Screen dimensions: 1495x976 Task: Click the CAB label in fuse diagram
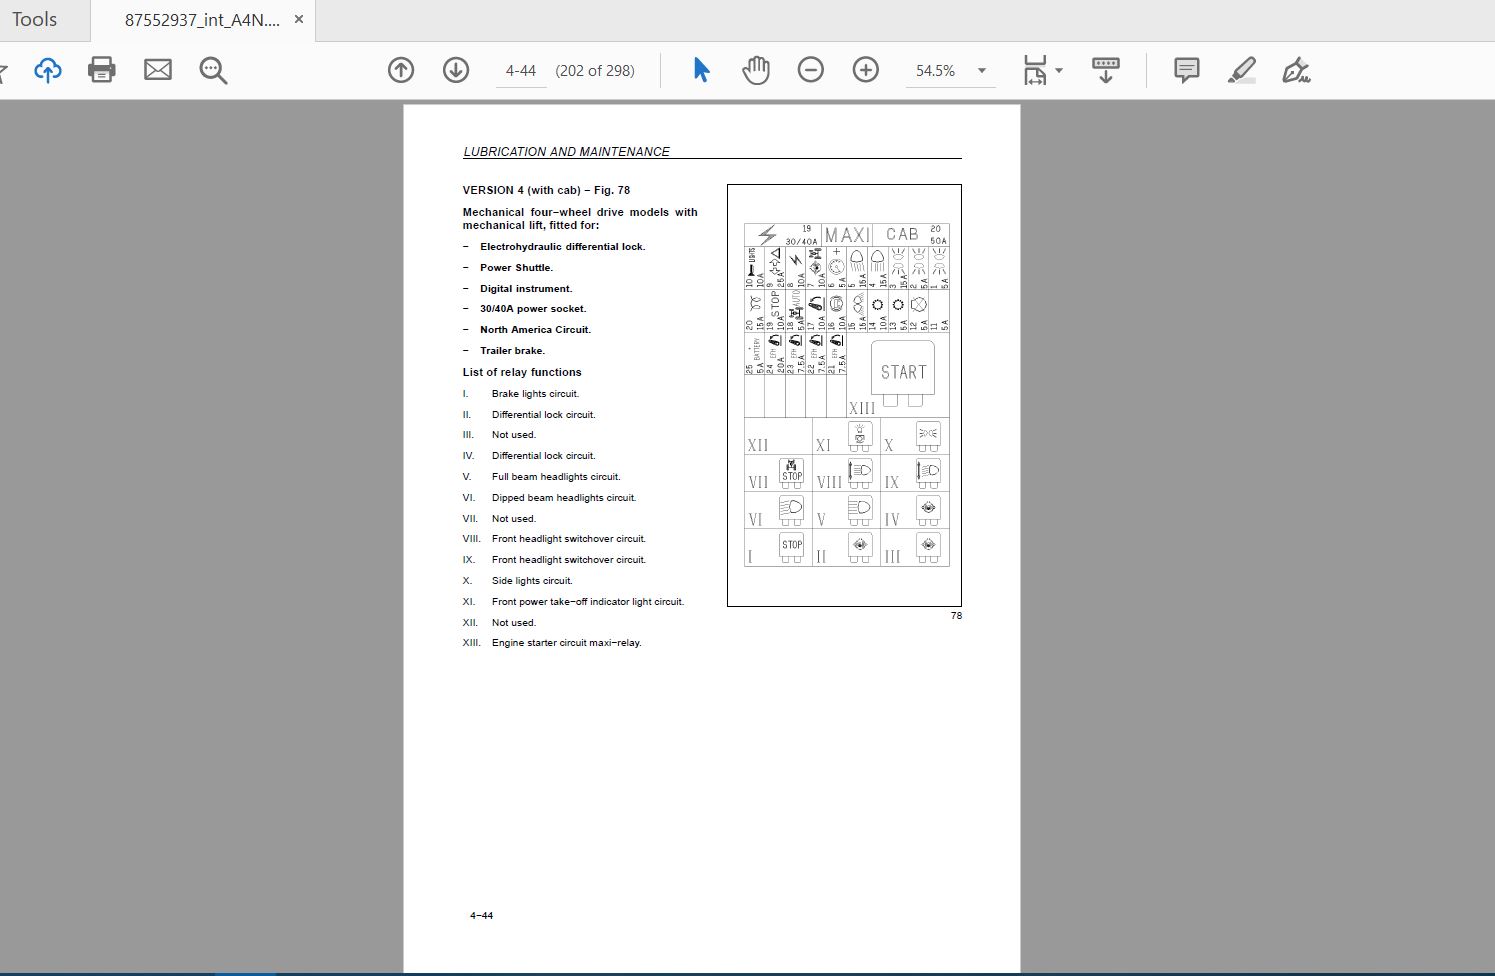pyautogui.click(x=902, y=234)
